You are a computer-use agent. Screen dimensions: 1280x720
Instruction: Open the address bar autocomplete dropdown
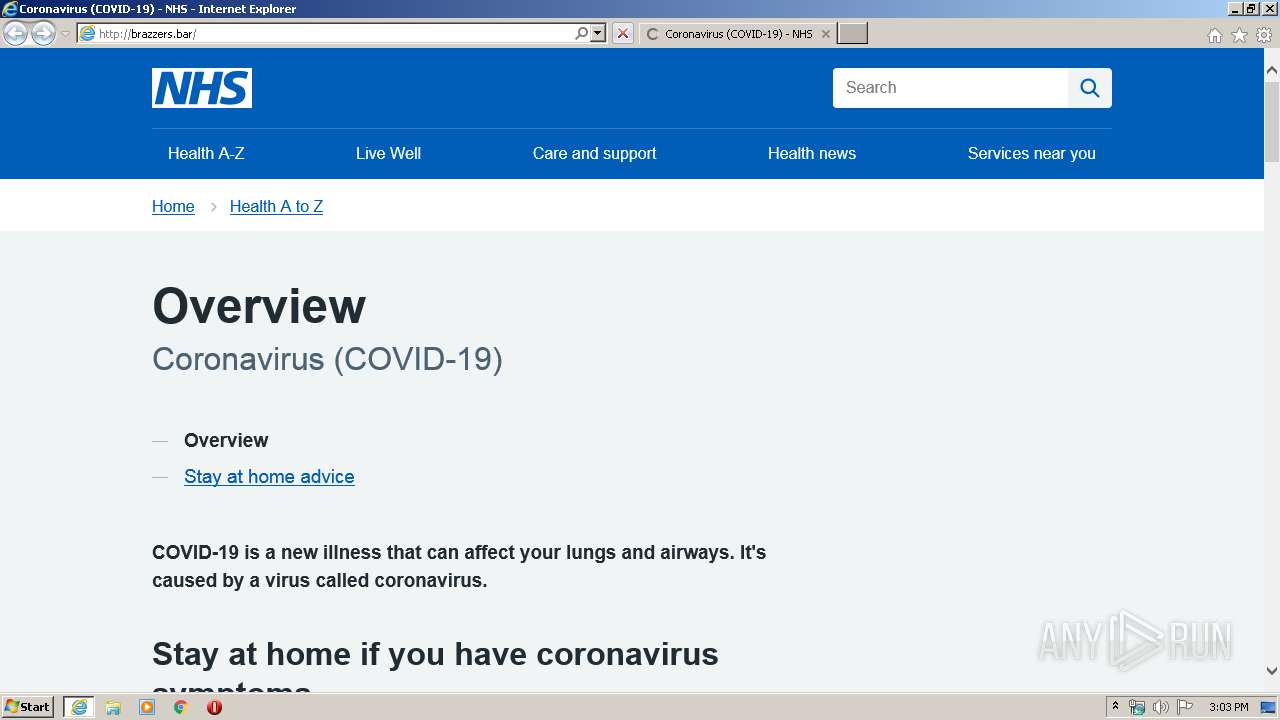click(x=598, y=34)
